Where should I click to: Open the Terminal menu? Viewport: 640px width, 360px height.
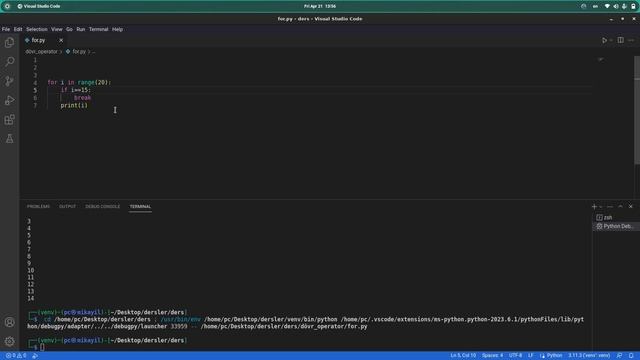pyautogui.click(x=99, y=29)
